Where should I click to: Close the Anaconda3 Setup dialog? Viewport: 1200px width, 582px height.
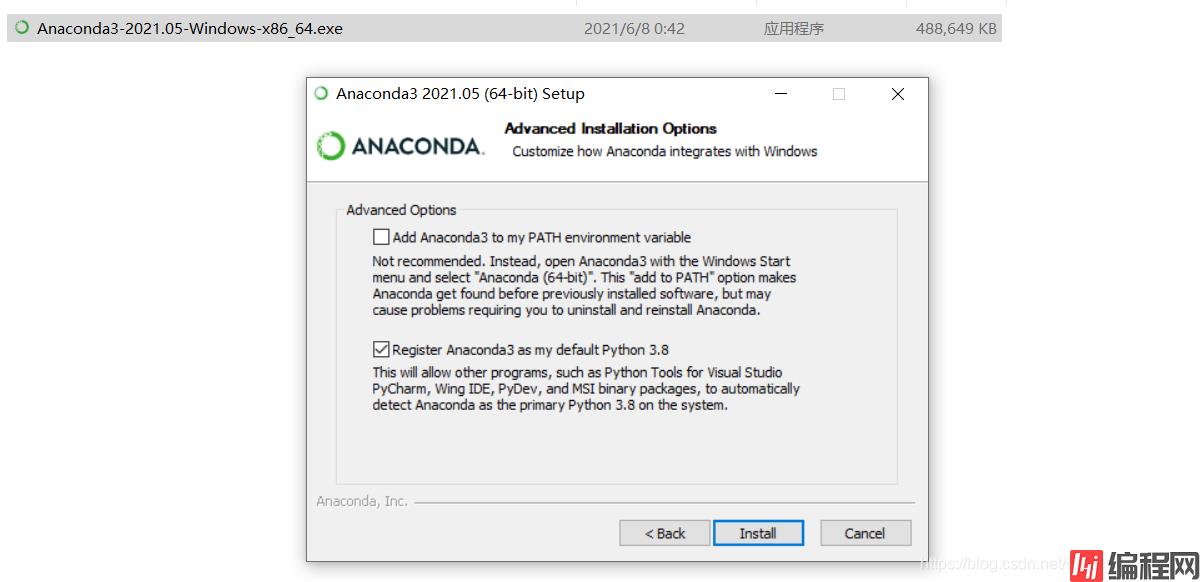(x=897, y=94)
